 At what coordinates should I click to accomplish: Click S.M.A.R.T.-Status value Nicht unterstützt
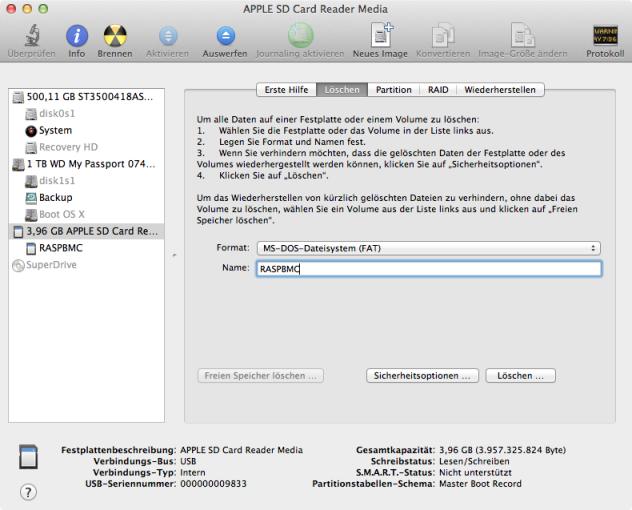click(x=475, y=473)
